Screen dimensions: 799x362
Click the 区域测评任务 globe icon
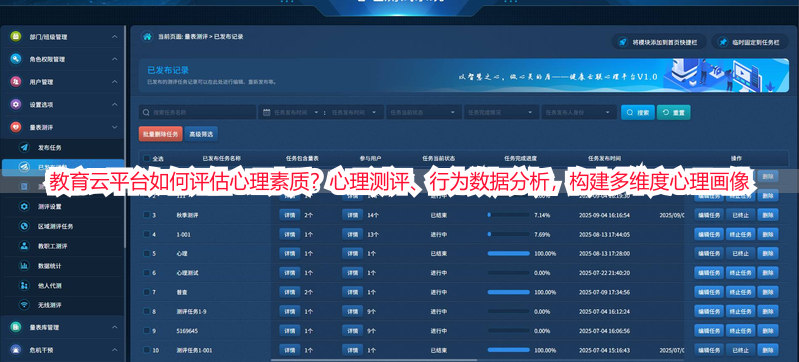(x=24, y=226)
